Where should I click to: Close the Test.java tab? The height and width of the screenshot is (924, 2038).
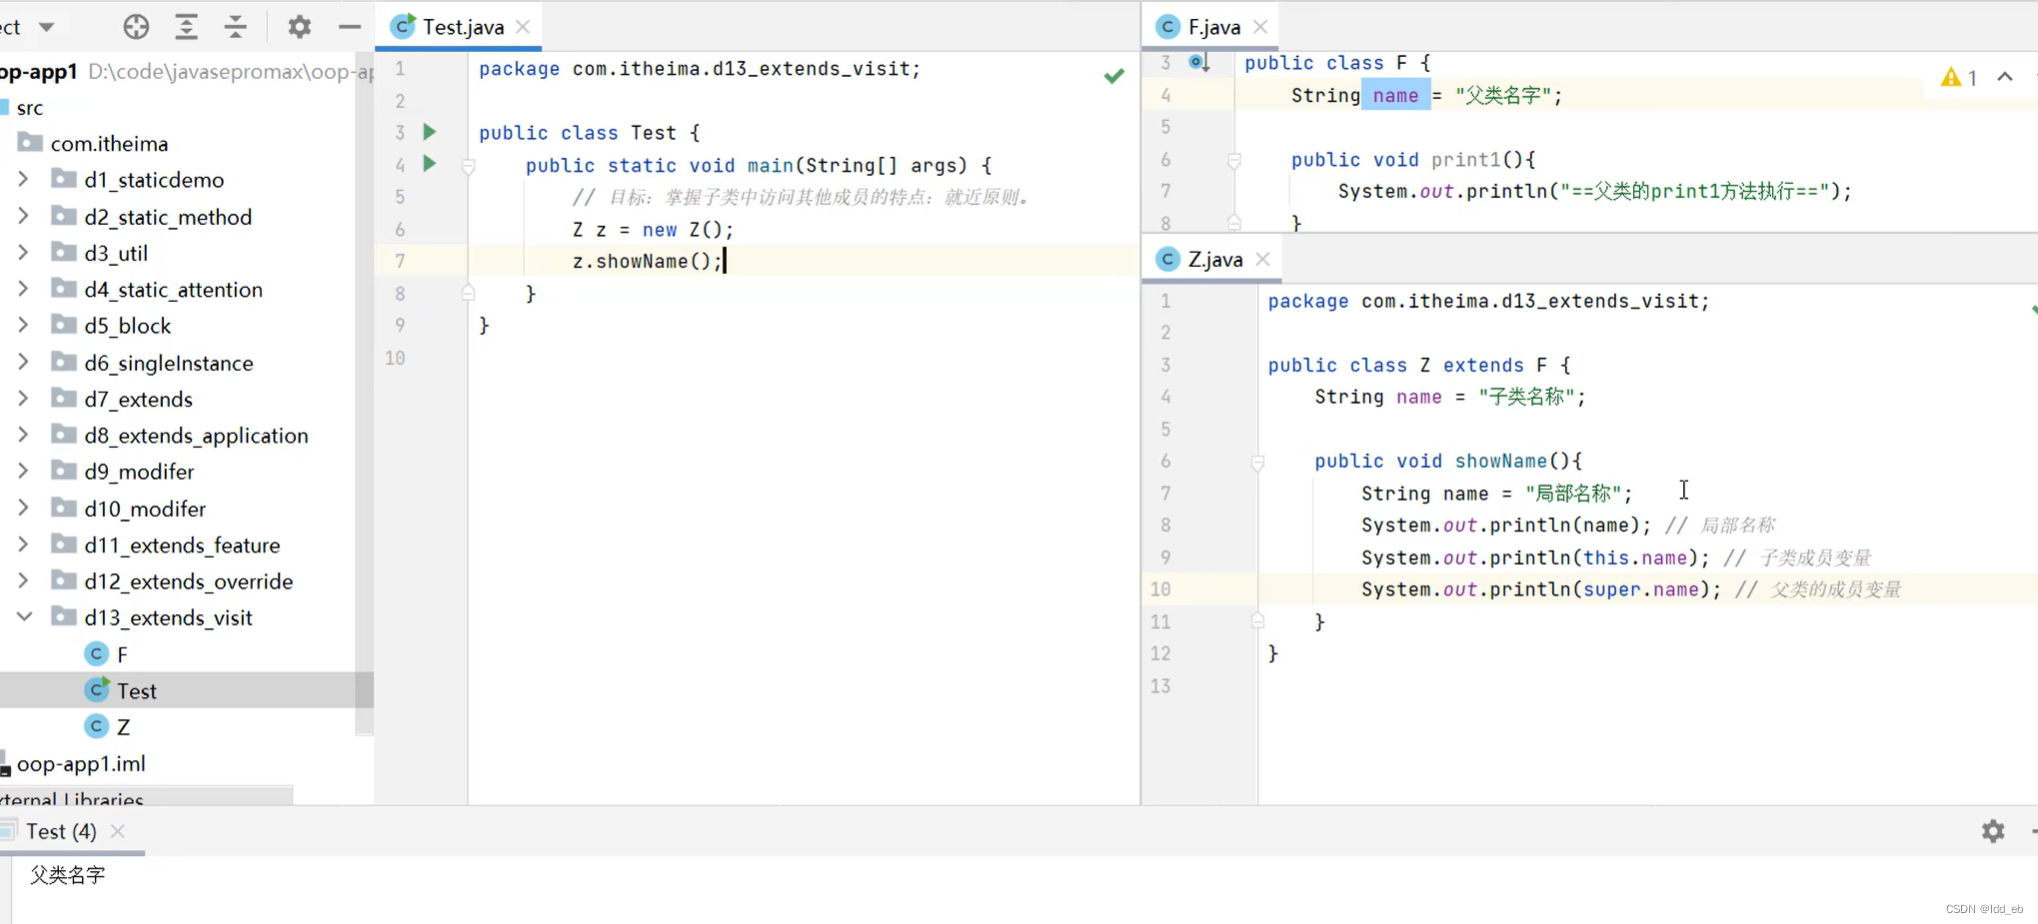523,27
